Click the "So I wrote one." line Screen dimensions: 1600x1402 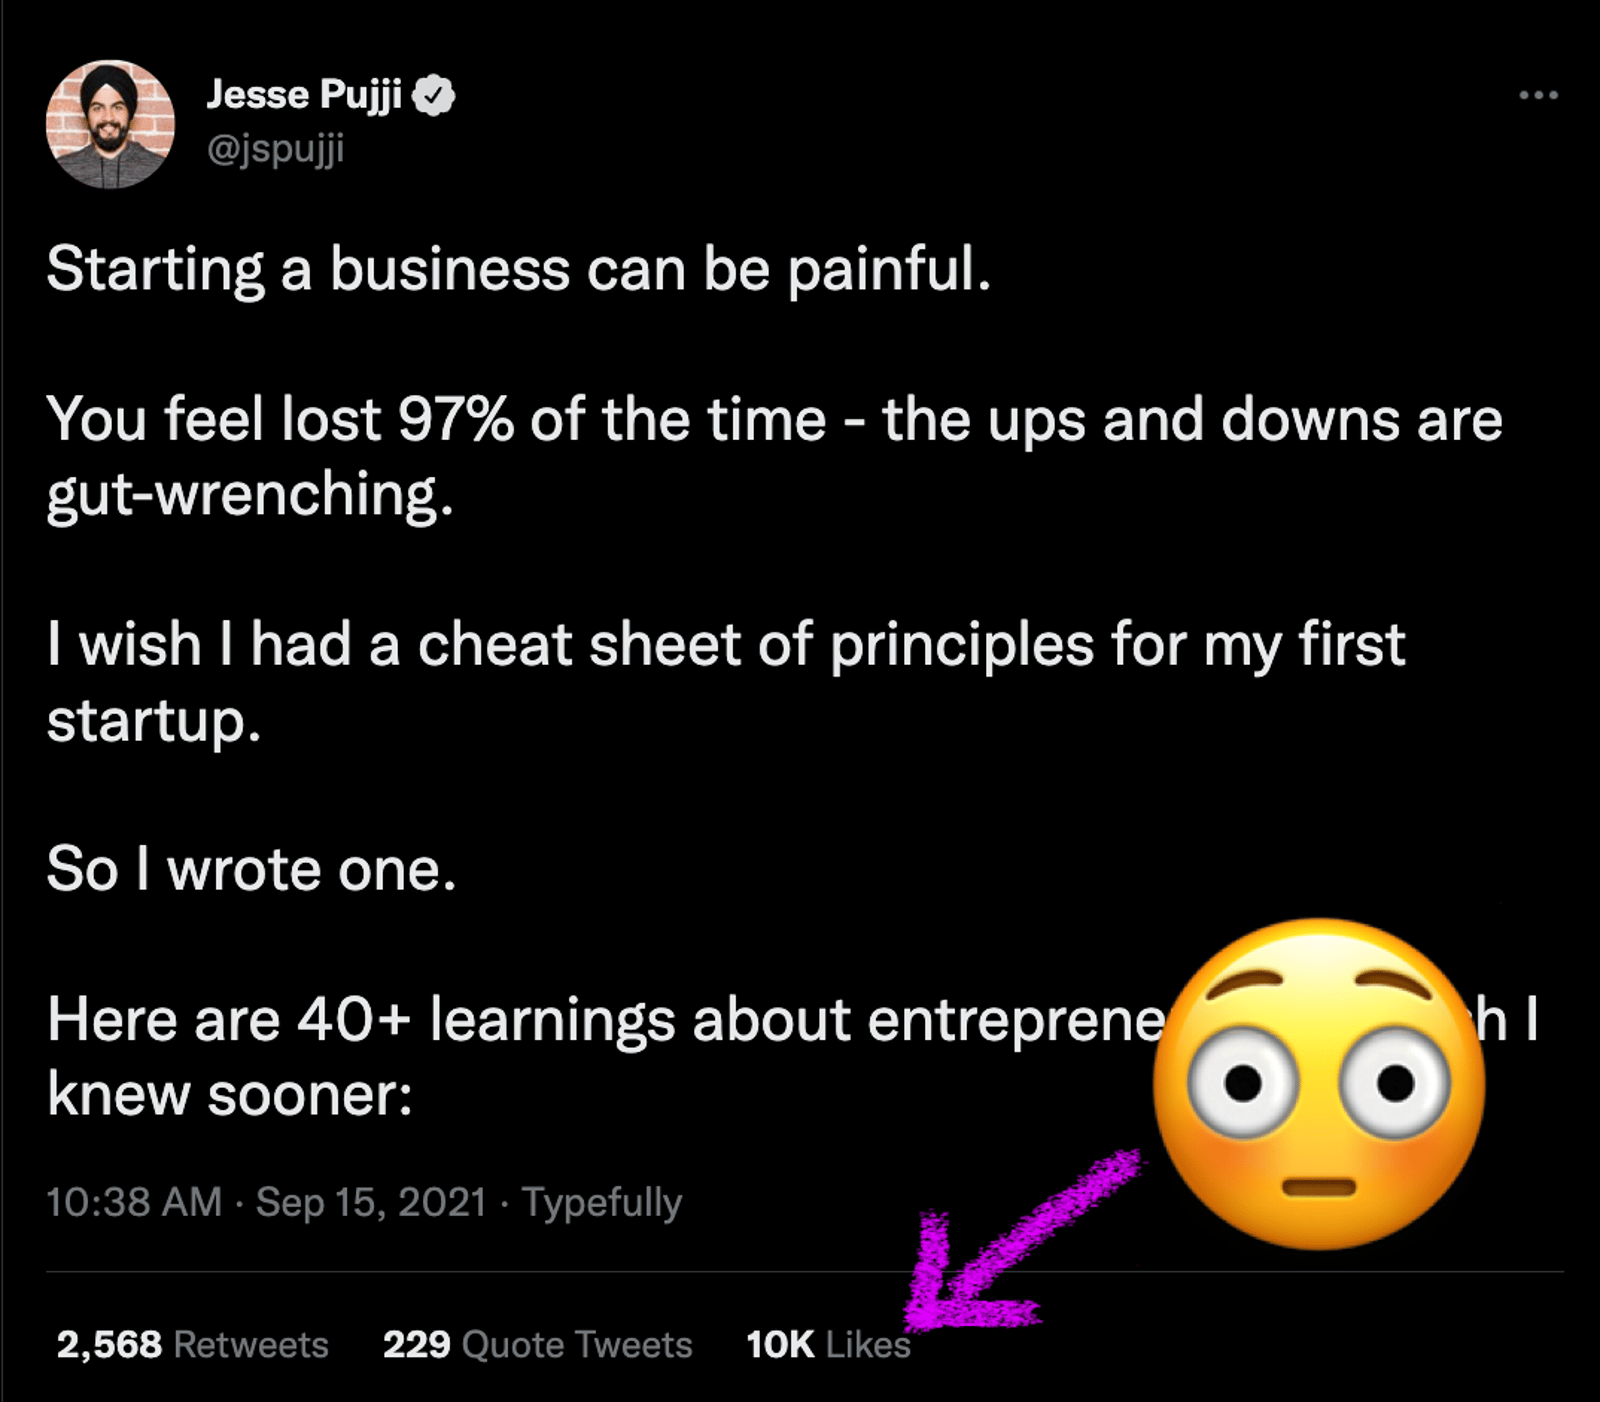pyautogui.click(x=251, y=869)
